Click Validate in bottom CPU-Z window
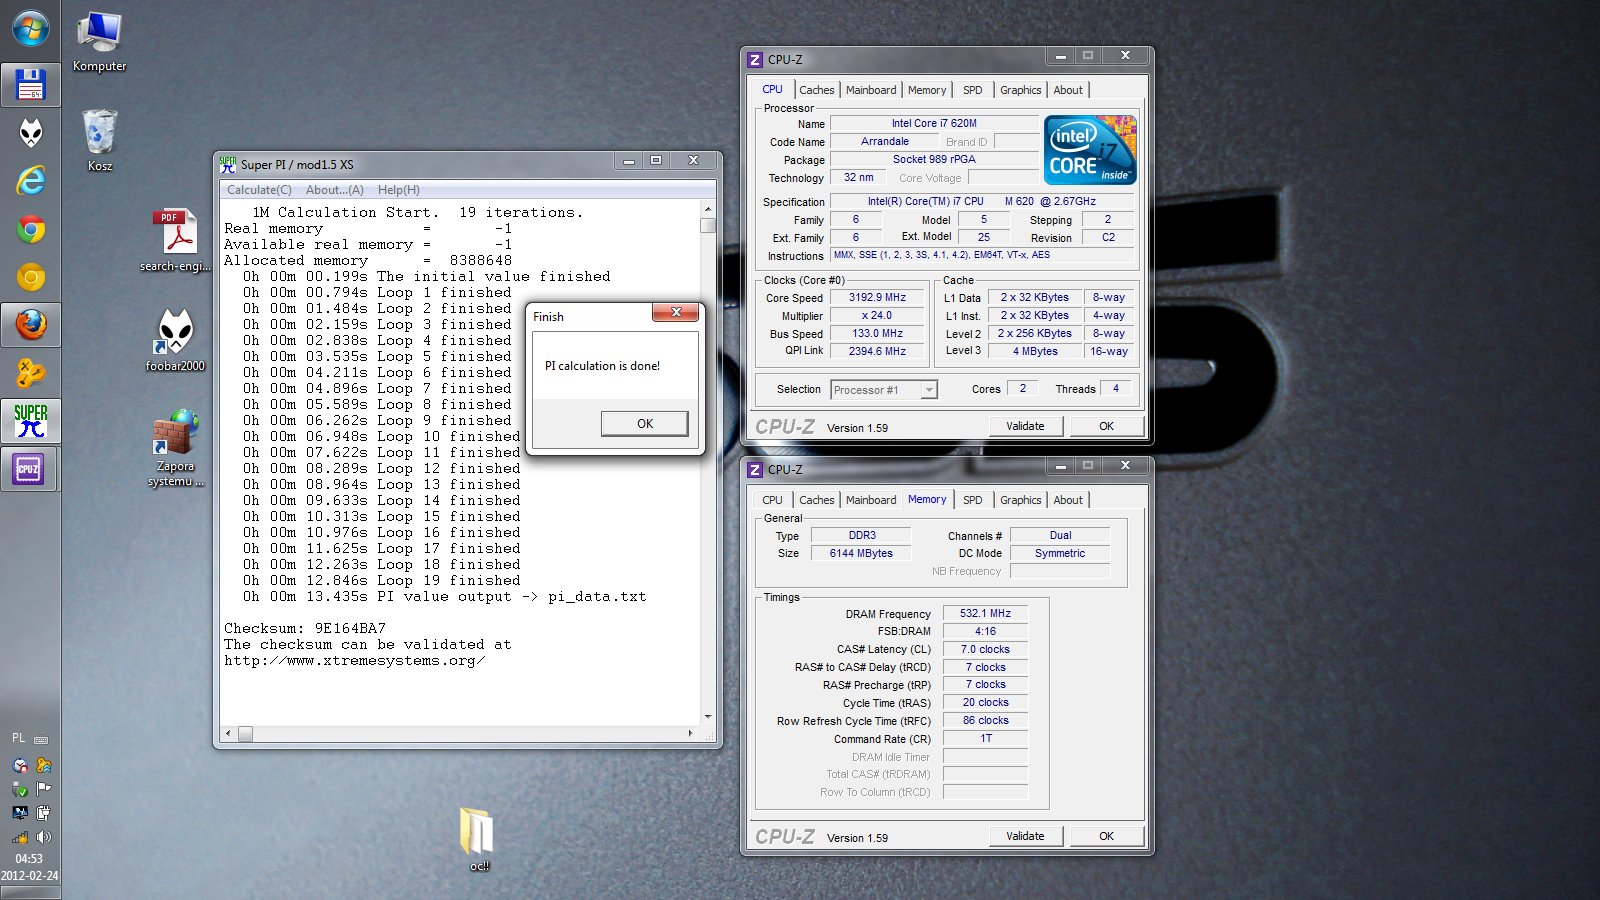Screen dimensions: 1600x900 [1025, 836]
